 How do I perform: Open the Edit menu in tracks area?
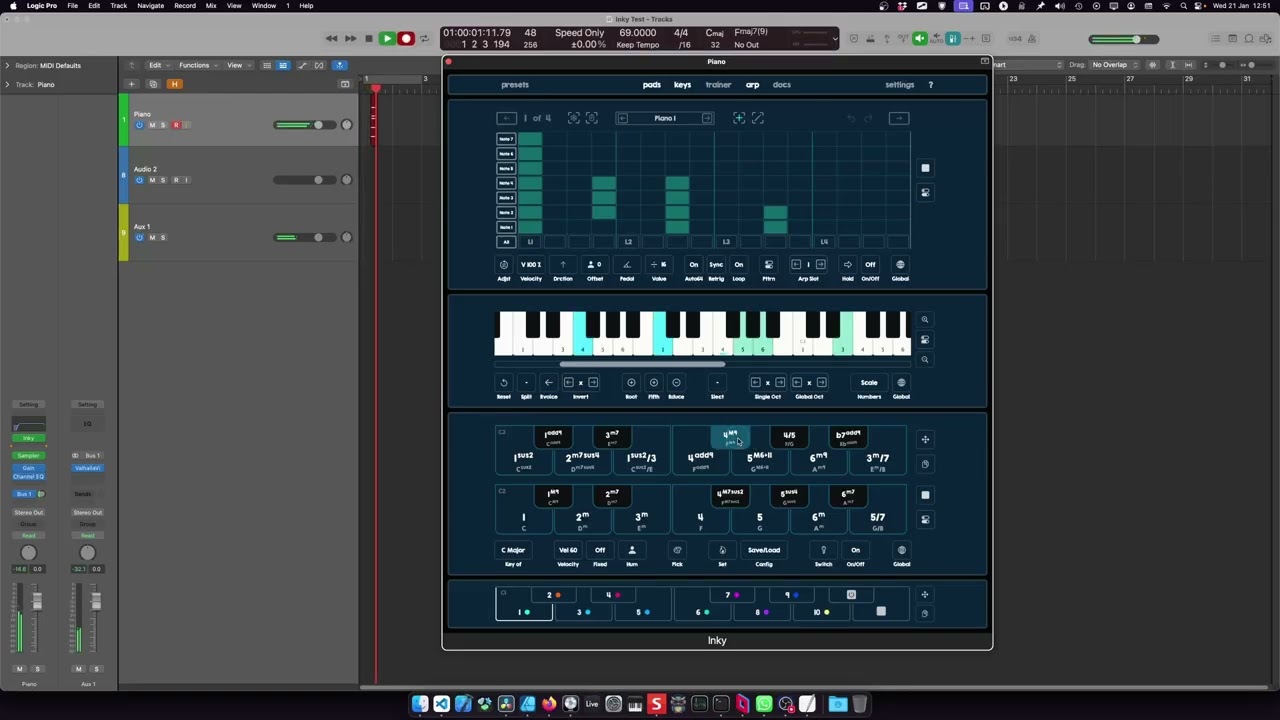[x=158, y=65]
